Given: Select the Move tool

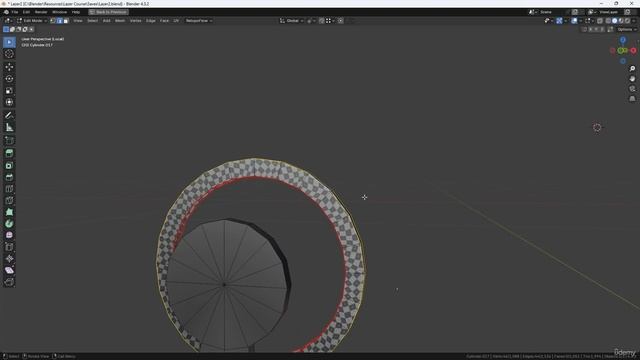Looking at the screenshot, I should (9, 67).
